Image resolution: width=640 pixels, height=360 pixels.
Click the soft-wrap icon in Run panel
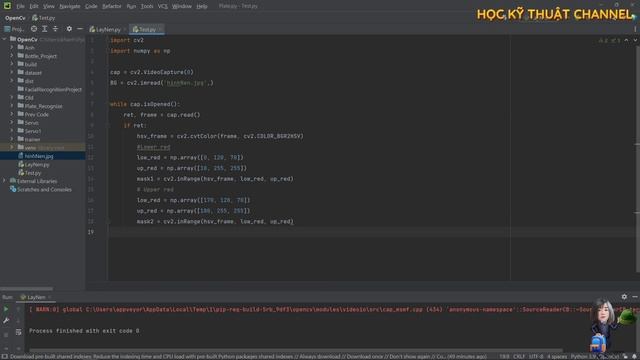pyautogui.click(x=18, y=332)
